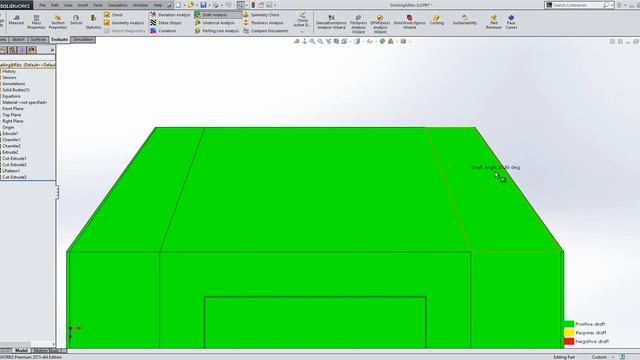This screenshot has width=640, height=360.
Task: Select Sensors in feature tree
Action: tap(9, 78)
